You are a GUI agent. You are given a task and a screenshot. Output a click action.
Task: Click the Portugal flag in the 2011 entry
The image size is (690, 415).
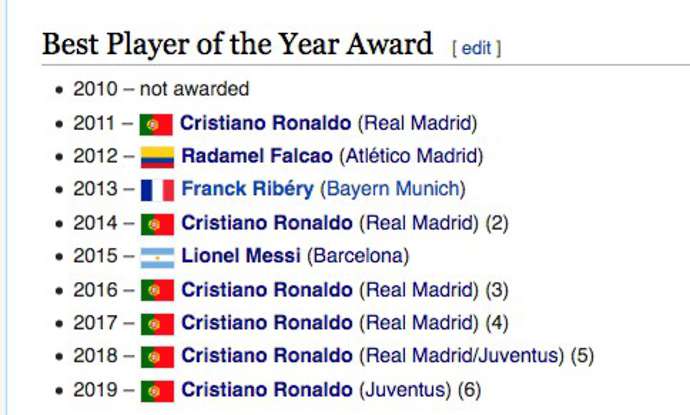tap(156, 124)
